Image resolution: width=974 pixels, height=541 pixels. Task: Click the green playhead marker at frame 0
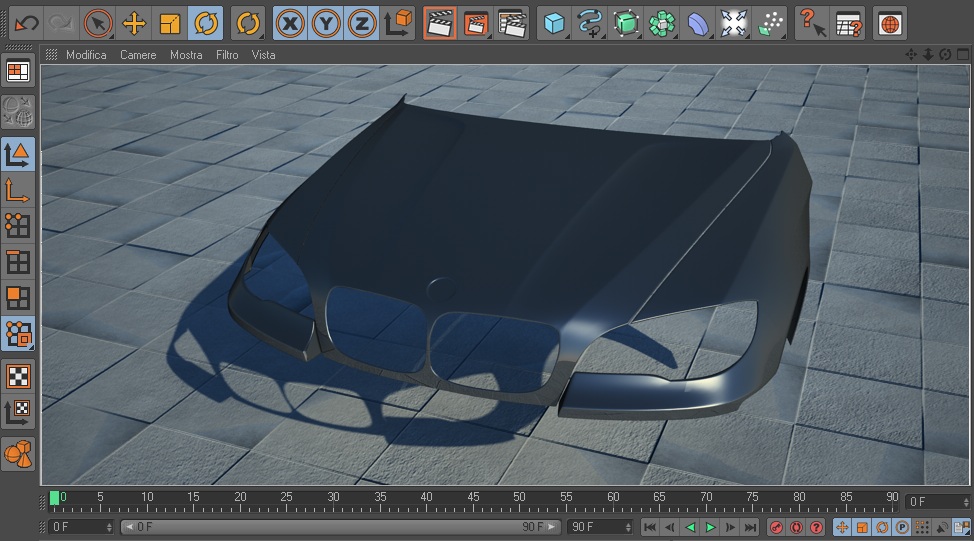(55, 498)
